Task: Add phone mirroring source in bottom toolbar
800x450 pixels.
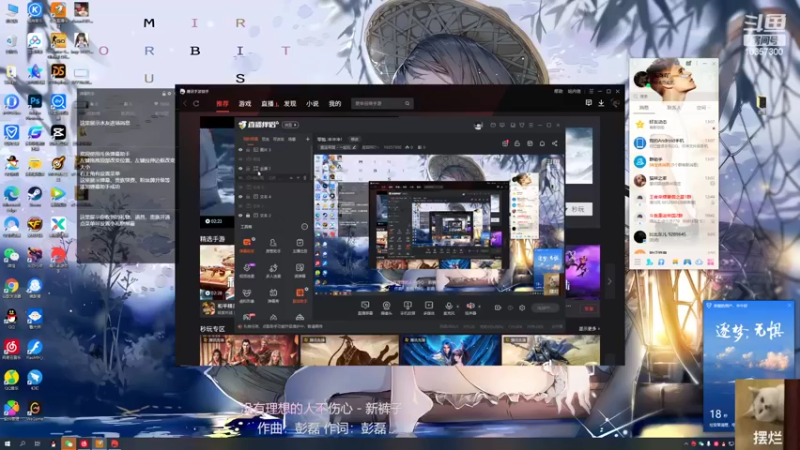Action: [407, 308]
